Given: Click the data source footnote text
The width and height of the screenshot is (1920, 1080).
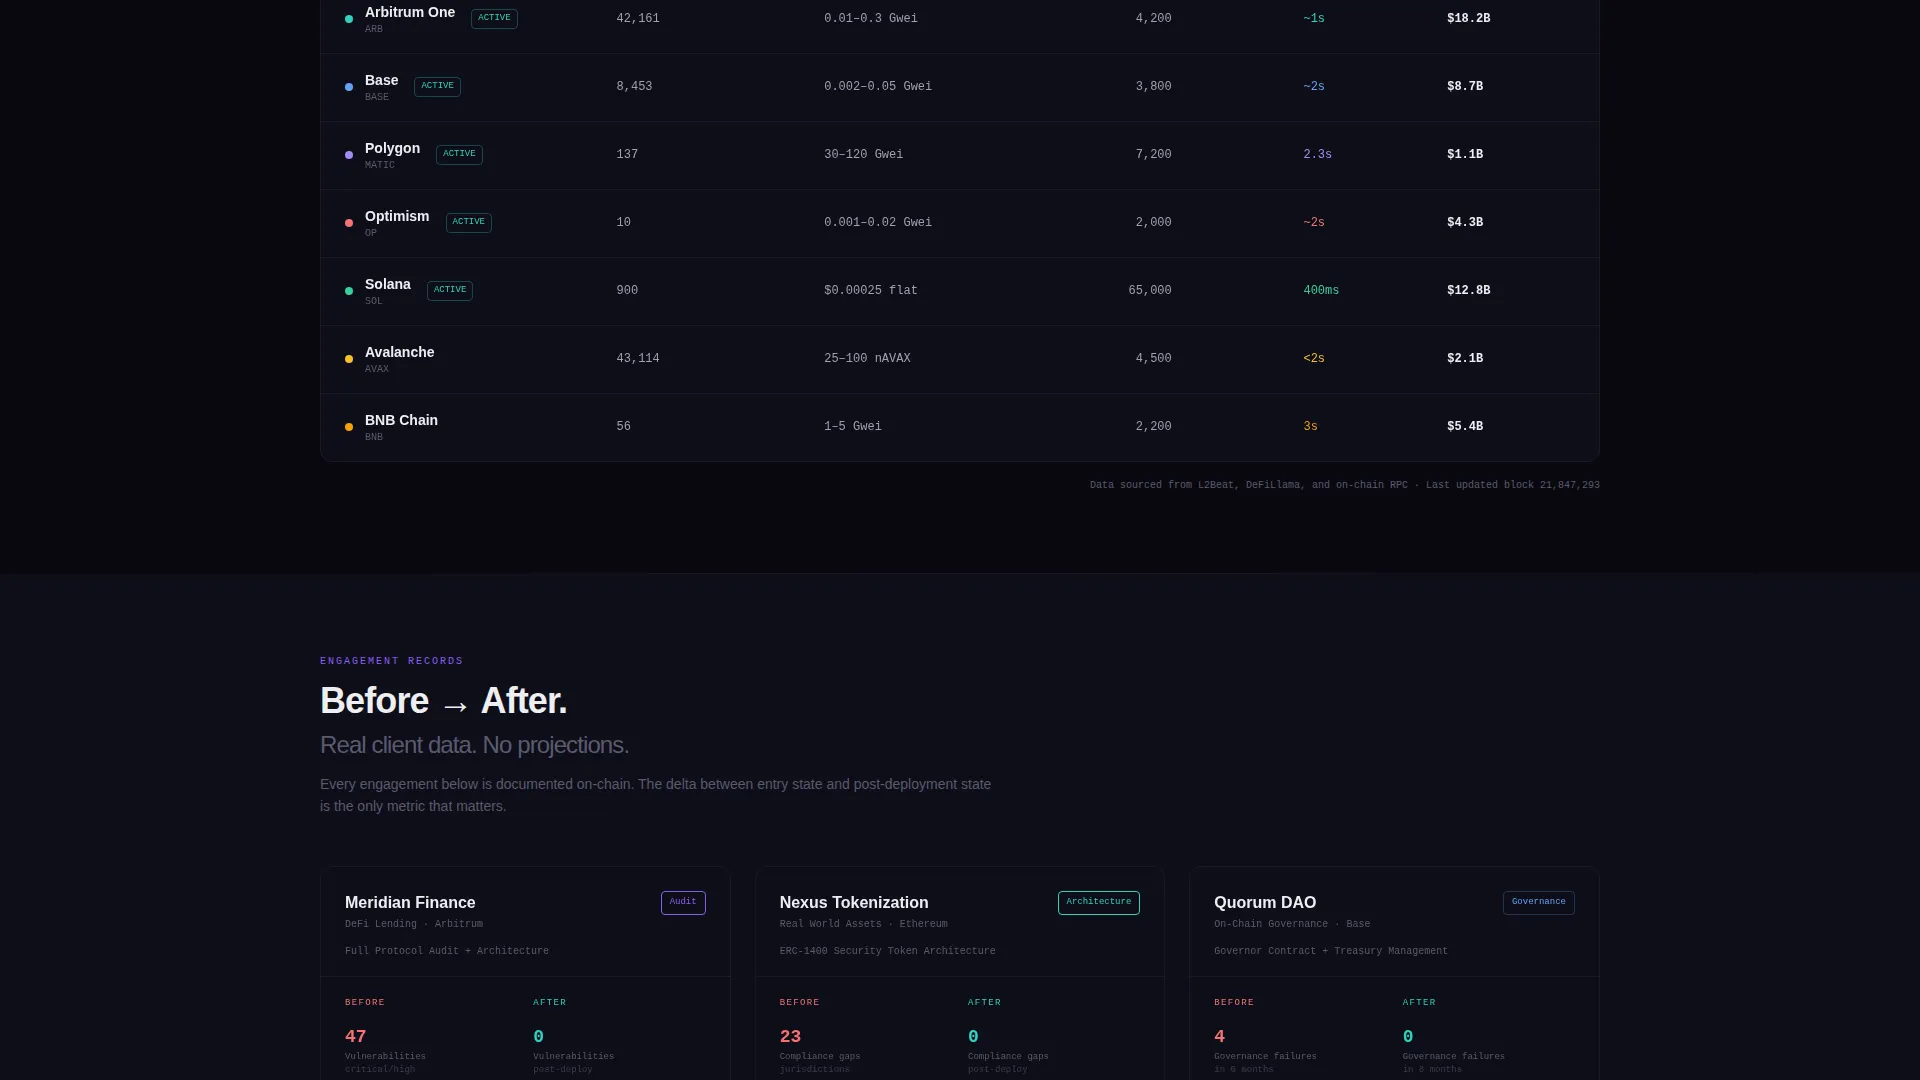Looking at the screenshot, I should click(x=1344, y=485).
